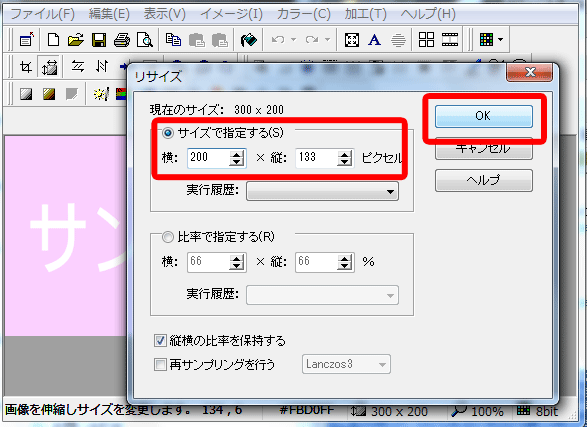Click the brightness sun icon
Image resolution: width=587 pixels, height=427 pixels.
pyautogui.click(x=101, y=94)
